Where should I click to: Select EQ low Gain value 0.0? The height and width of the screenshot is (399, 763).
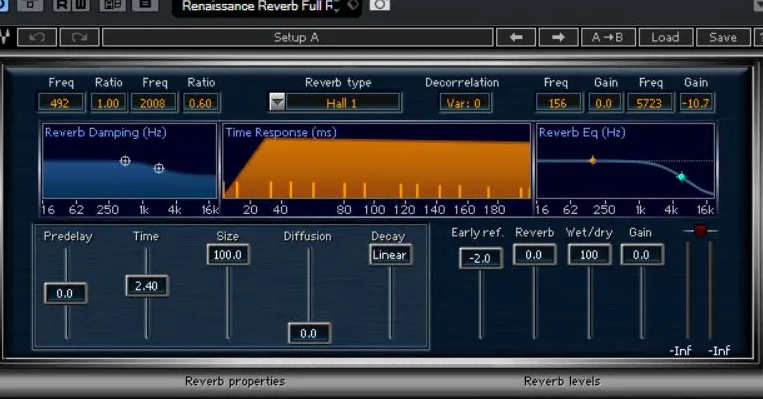pos(604,103)
